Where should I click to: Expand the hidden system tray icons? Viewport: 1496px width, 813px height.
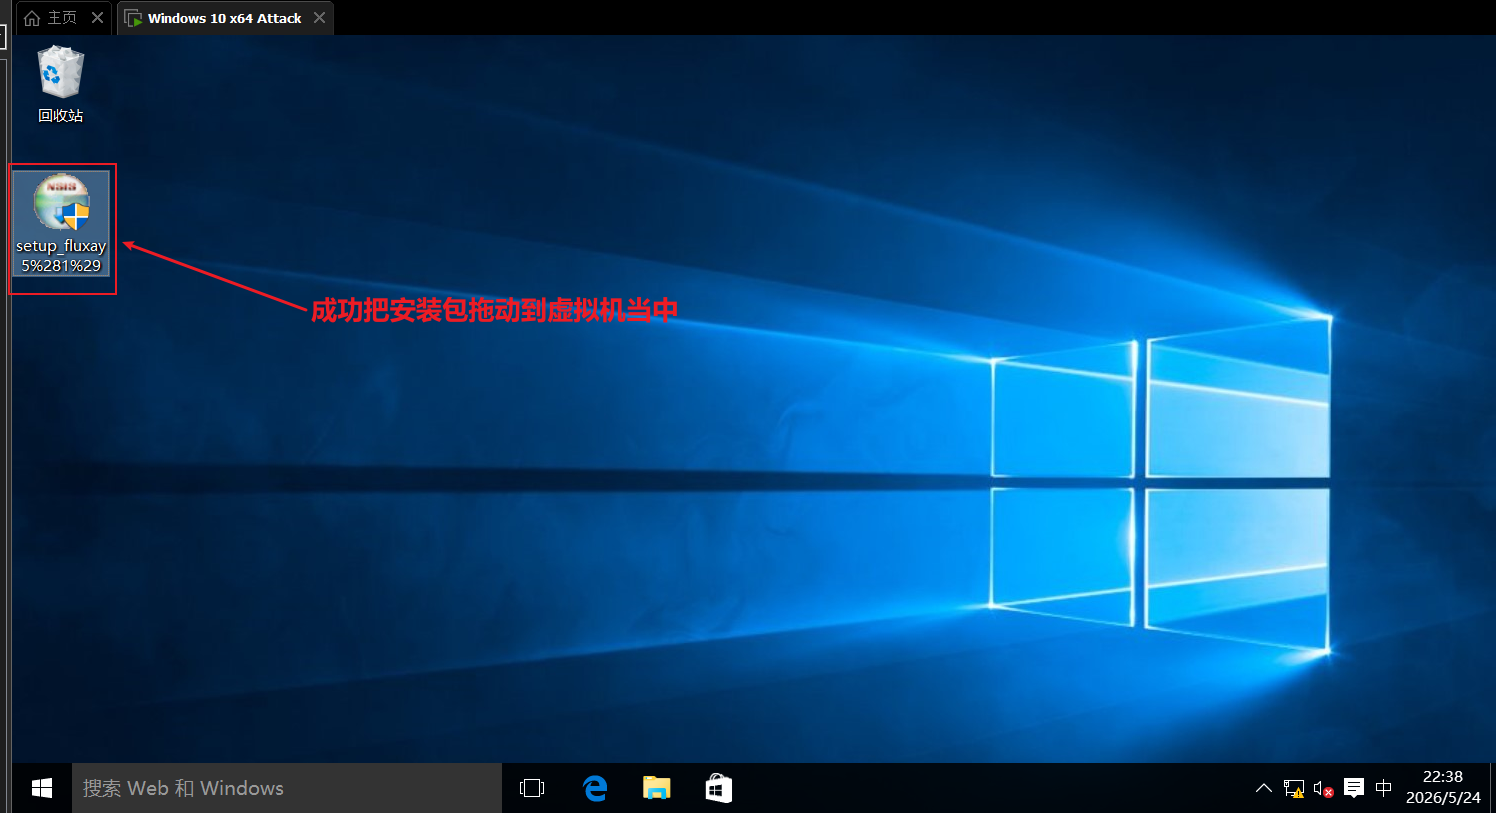click(x=1263, y=788)
